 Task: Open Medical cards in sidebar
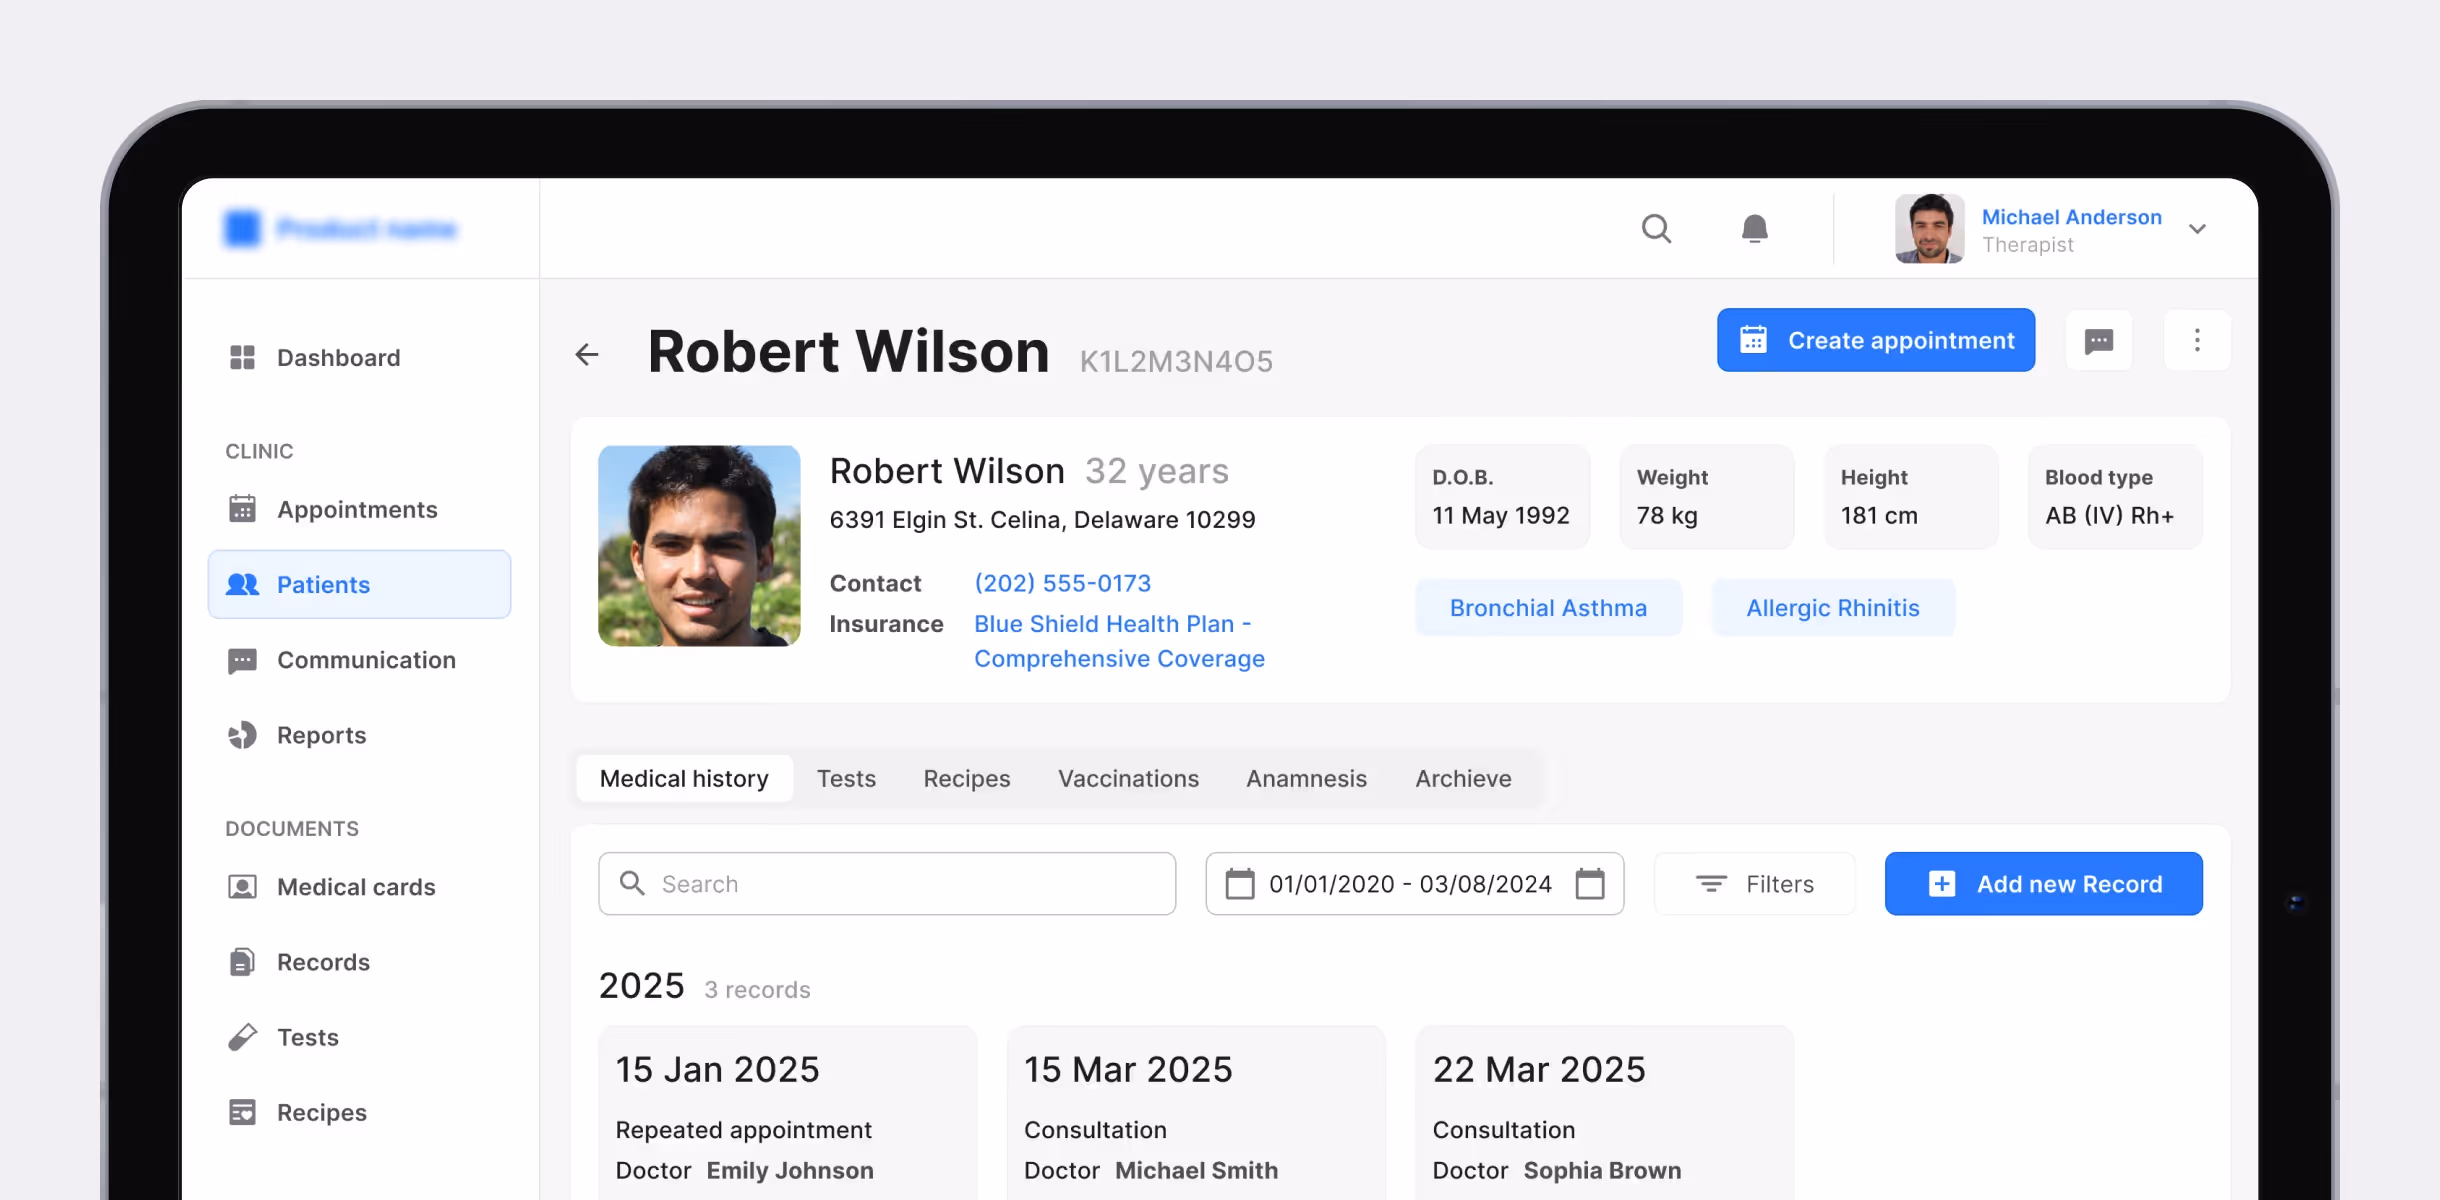(x=355, y=887)
